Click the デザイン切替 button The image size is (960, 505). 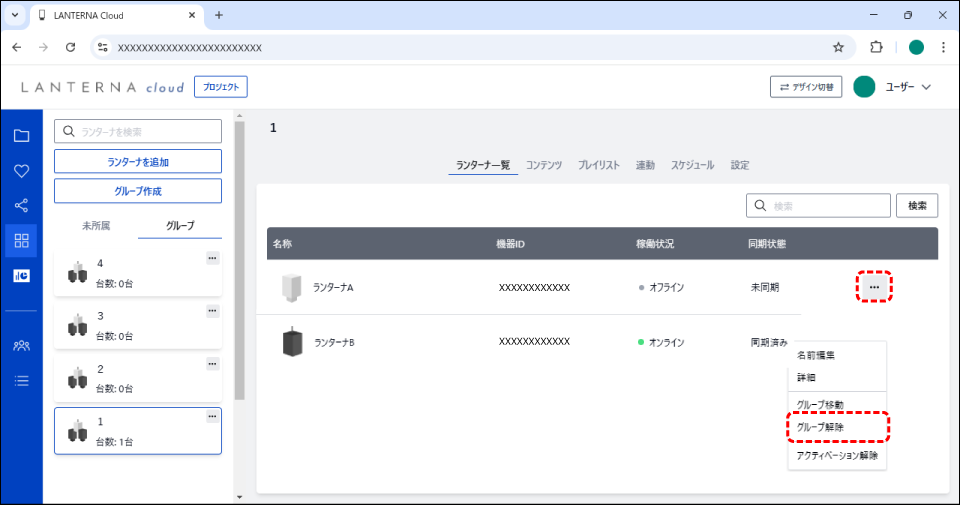tap(806, 87)
